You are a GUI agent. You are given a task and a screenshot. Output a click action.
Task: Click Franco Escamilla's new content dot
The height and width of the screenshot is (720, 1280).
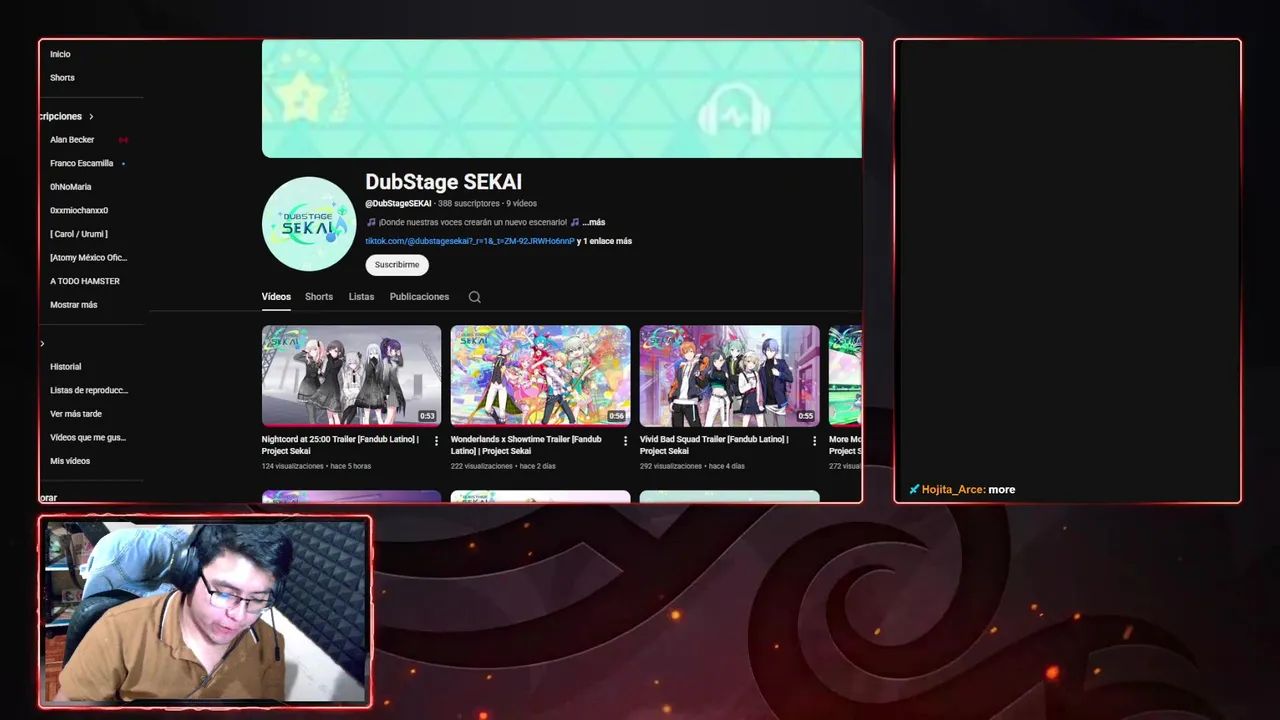click(123, 163)
